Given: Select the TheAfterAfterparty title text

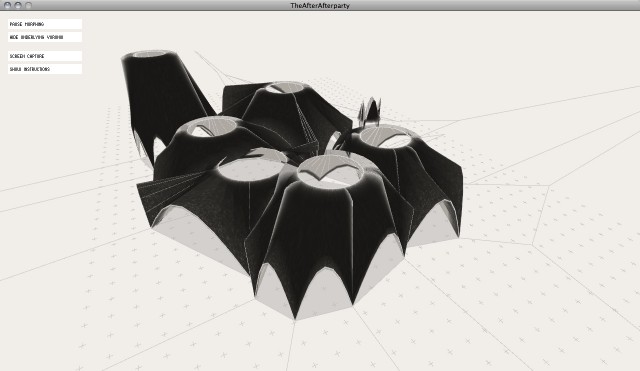Looking at the screenshot, I should (320, 5).
